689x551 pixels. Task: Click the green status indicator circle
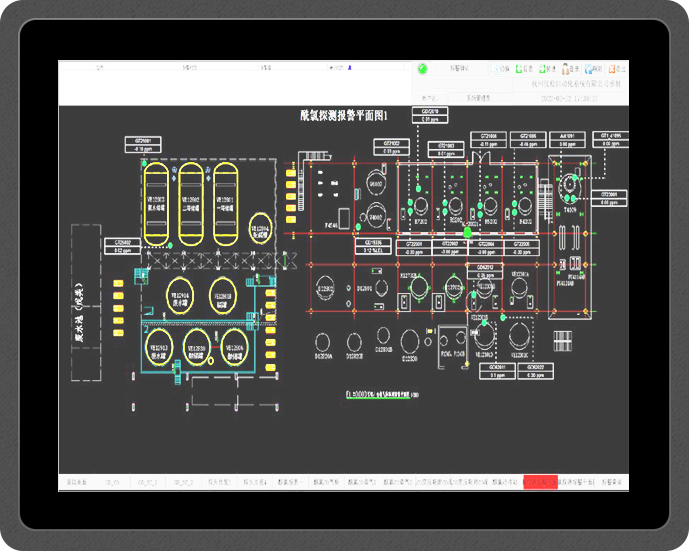(422, 69)
